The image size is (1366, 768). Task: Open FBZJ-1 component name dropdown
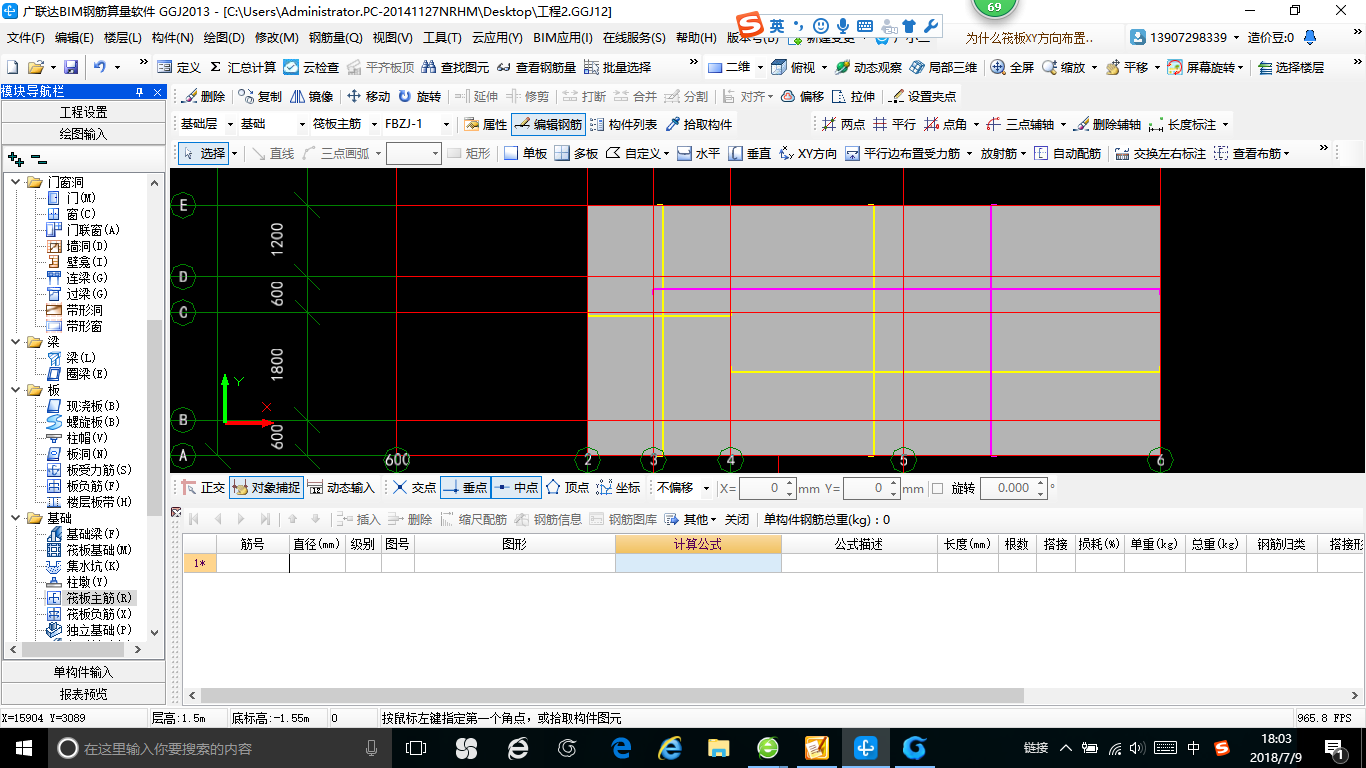pos(447,125)
